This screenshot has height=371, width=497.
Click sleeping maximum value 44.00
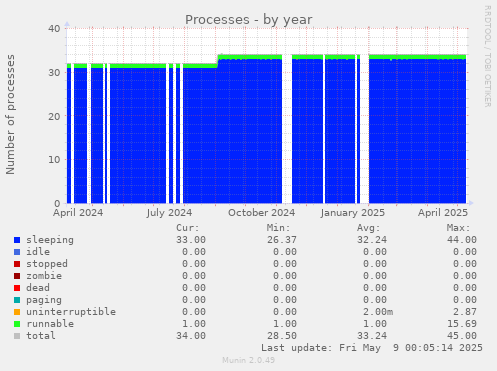coord(462,240)
